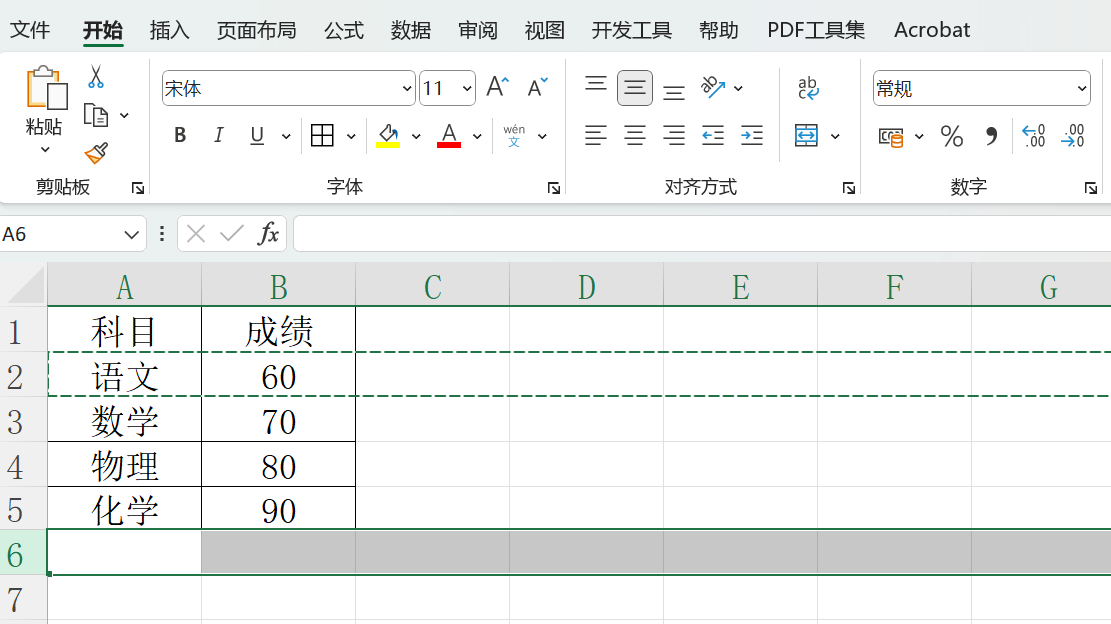Screen dimensions: 1111x624
Task: Decrease font size with smaller A
Action: tap(537, 88)
